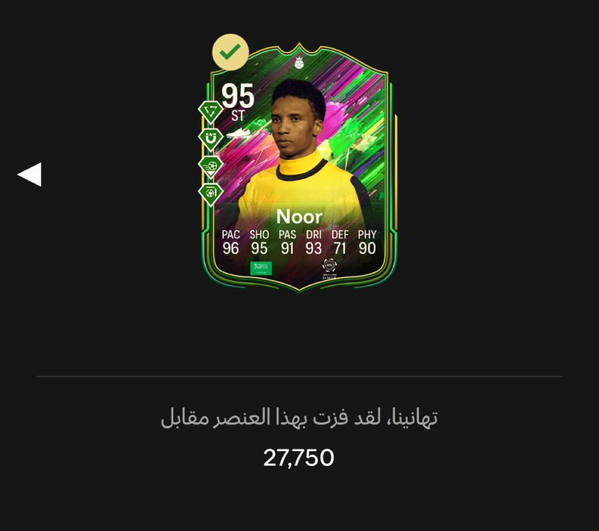Click the league logo at card bottom

tap(329, 268)
